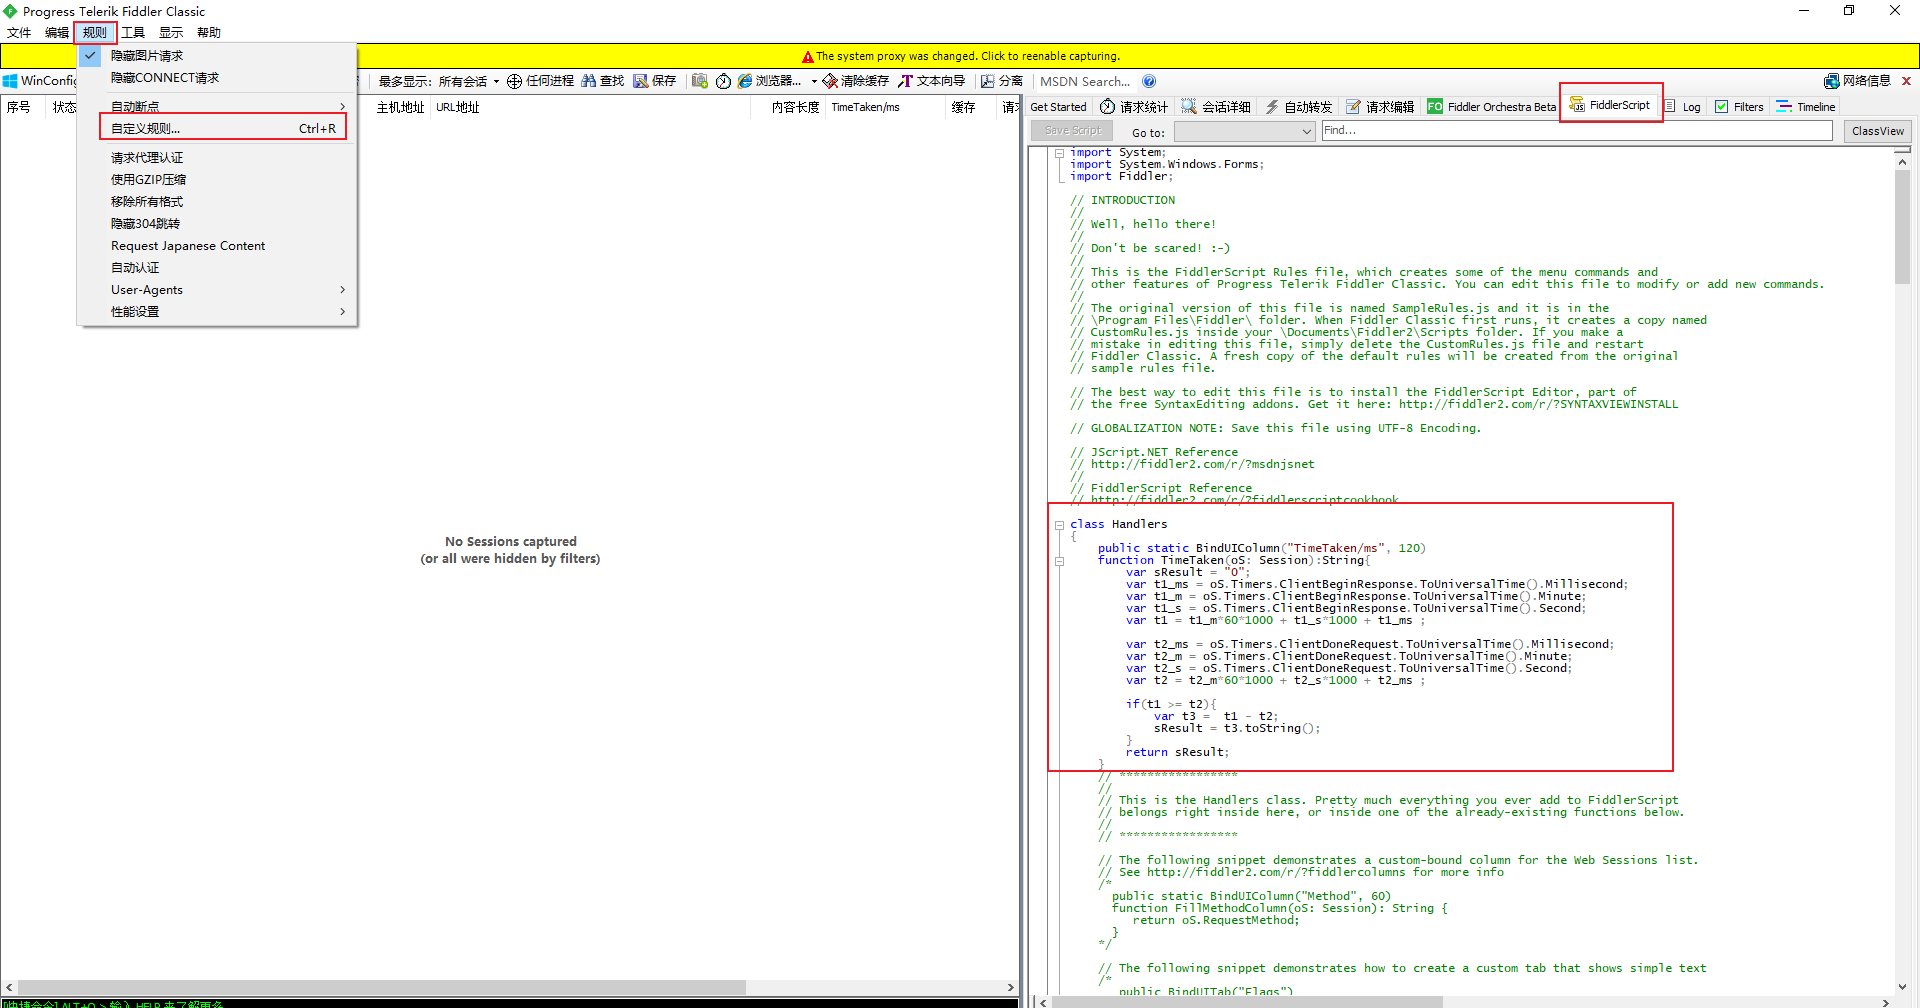Open the Timeline tab
The image size is (1920, 1008).
[x=1806, y=107]
